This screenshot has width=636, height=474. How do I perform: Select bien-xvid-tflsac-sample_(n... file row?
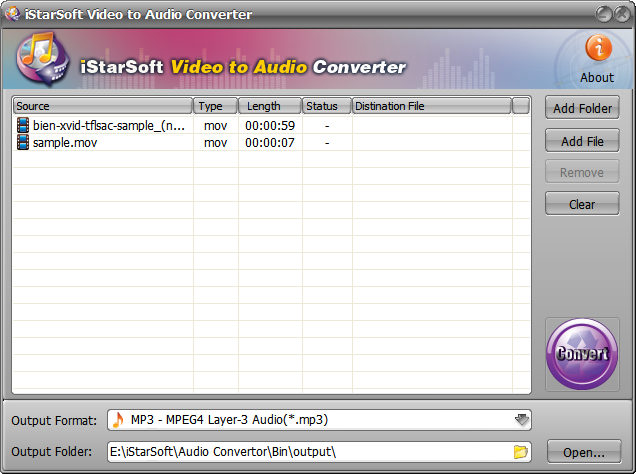pos(271,125)
